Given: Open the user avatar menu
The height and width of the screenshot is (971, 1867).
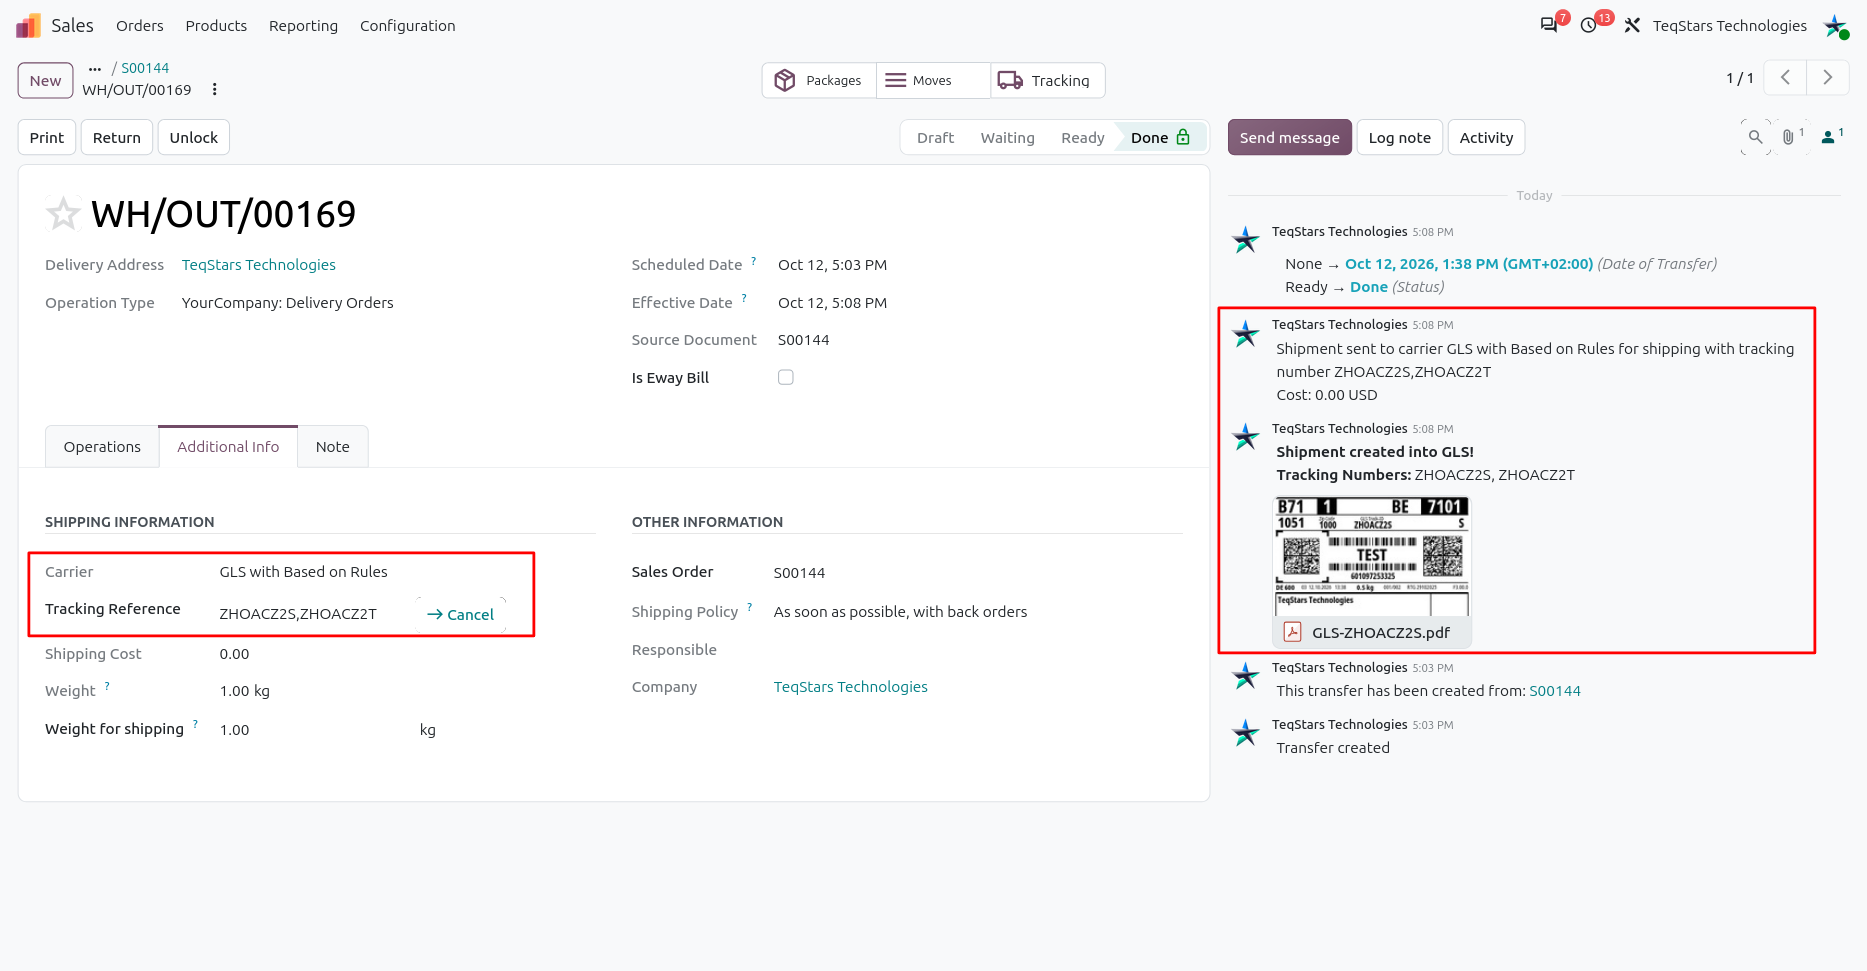Looking at the screenshot, I should [x=1835, y=26].
